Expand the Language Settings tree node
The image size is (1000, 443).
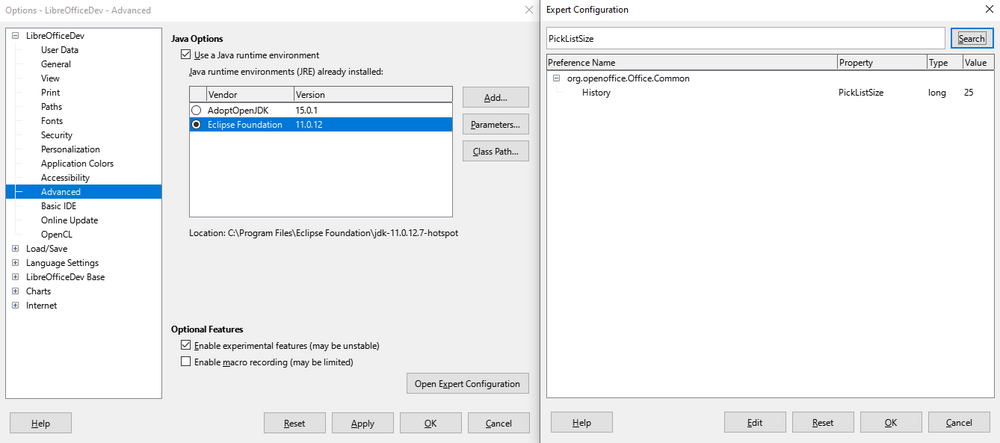15,263
